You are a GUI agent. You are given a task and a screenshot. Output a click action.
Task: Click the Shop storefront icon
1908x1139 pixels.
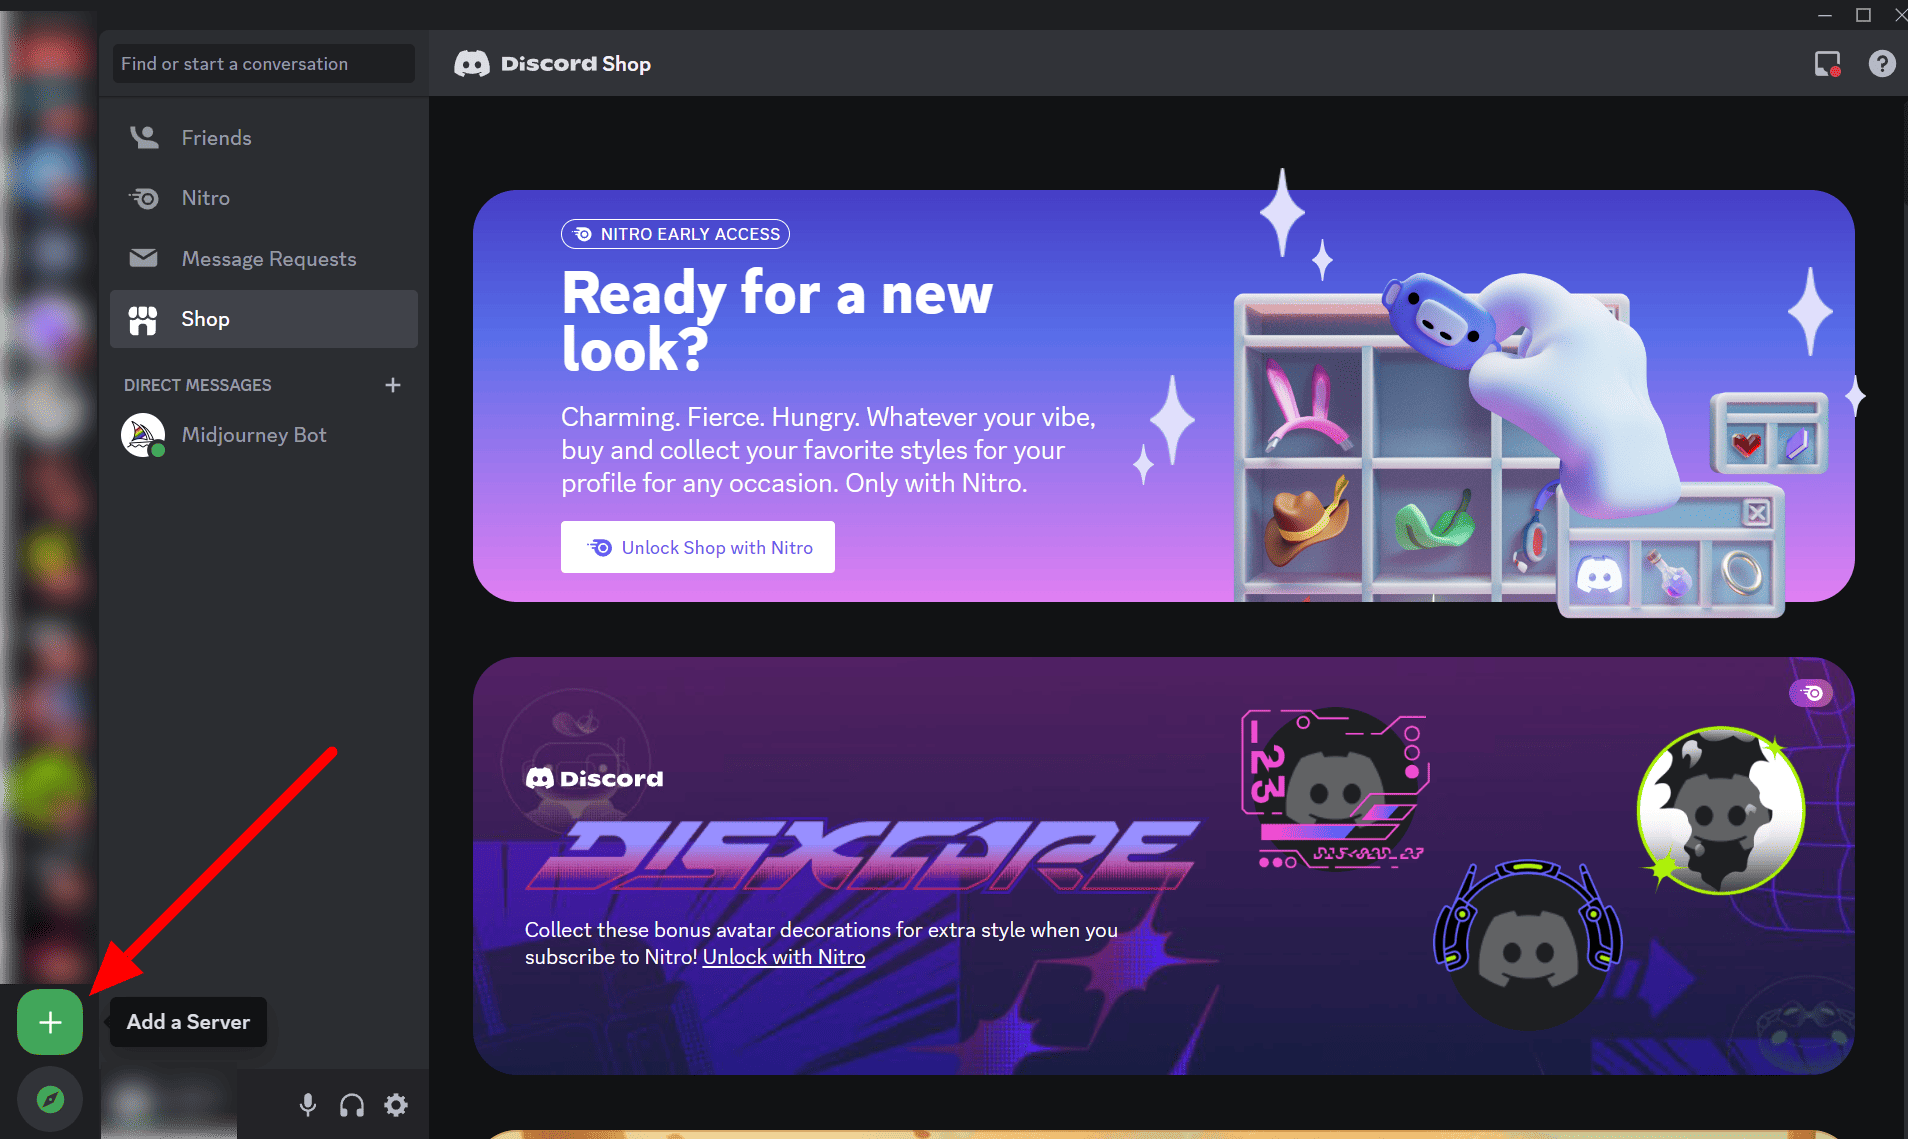click(144, 320)
